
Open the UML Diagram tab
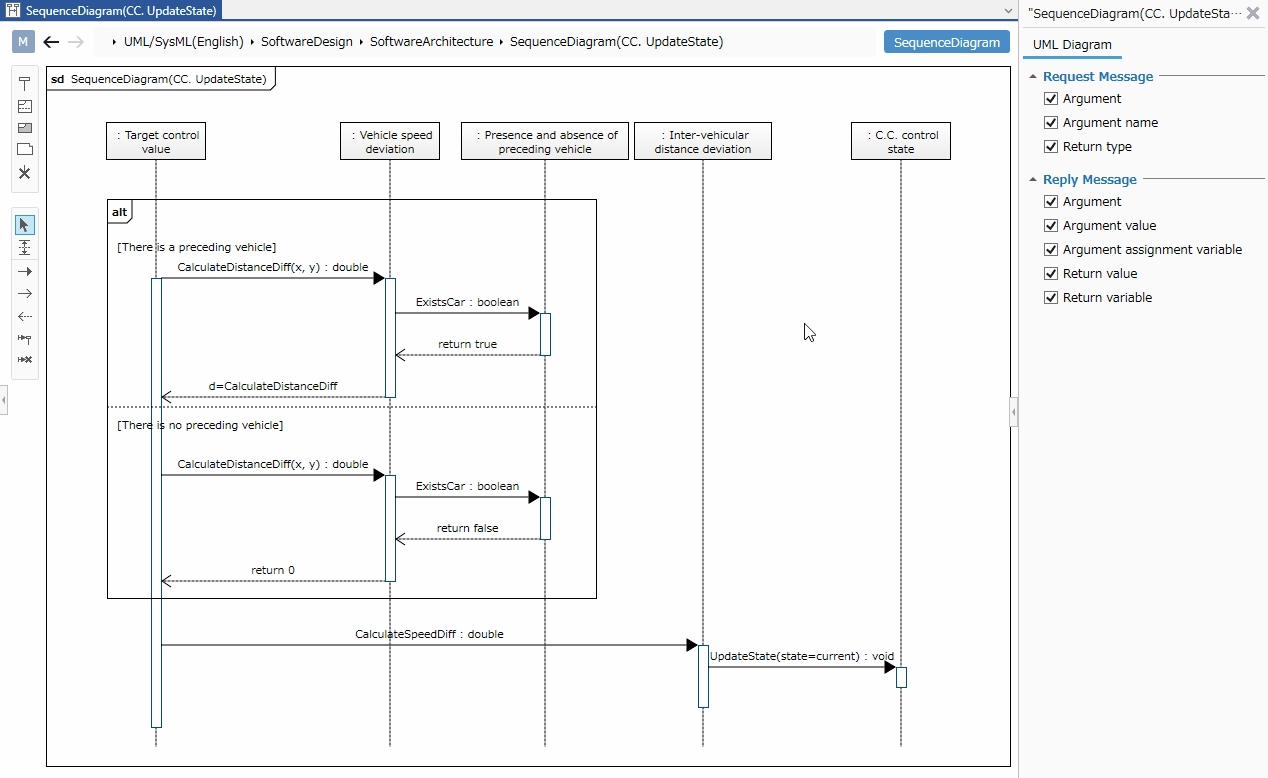tap(1072, 44)
